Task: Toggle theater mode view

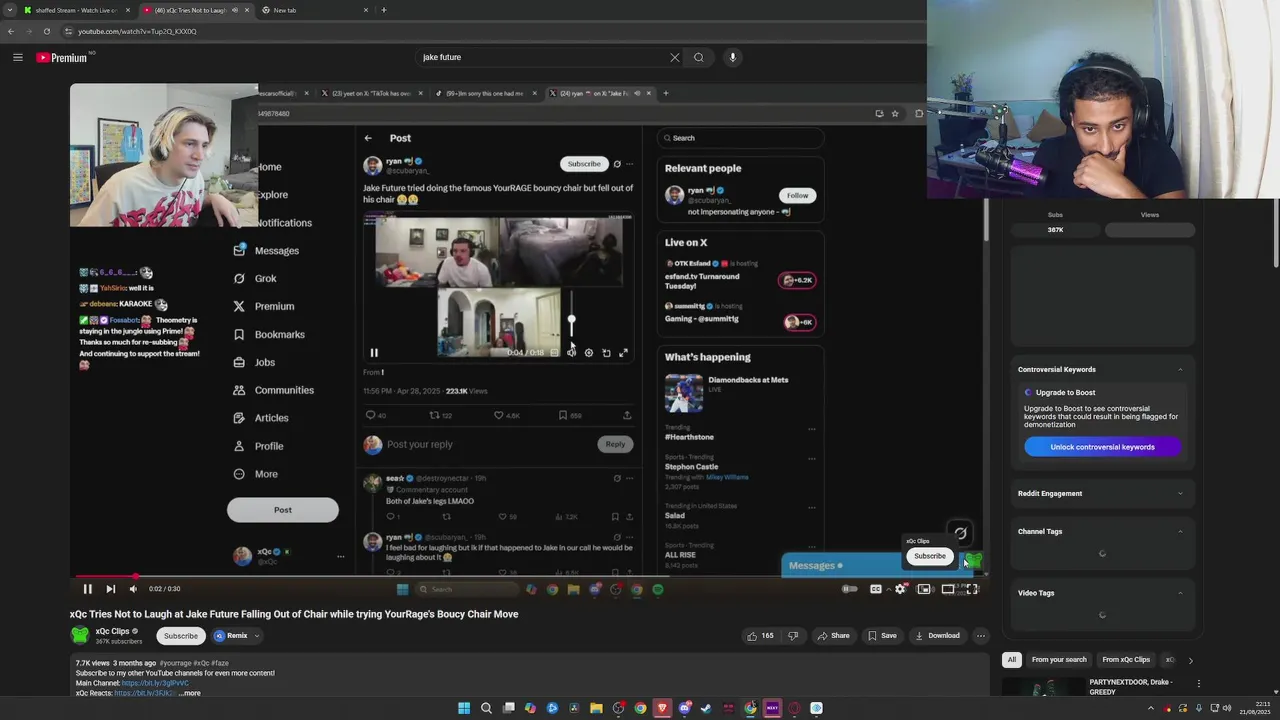Action: (x=948, y=589)
